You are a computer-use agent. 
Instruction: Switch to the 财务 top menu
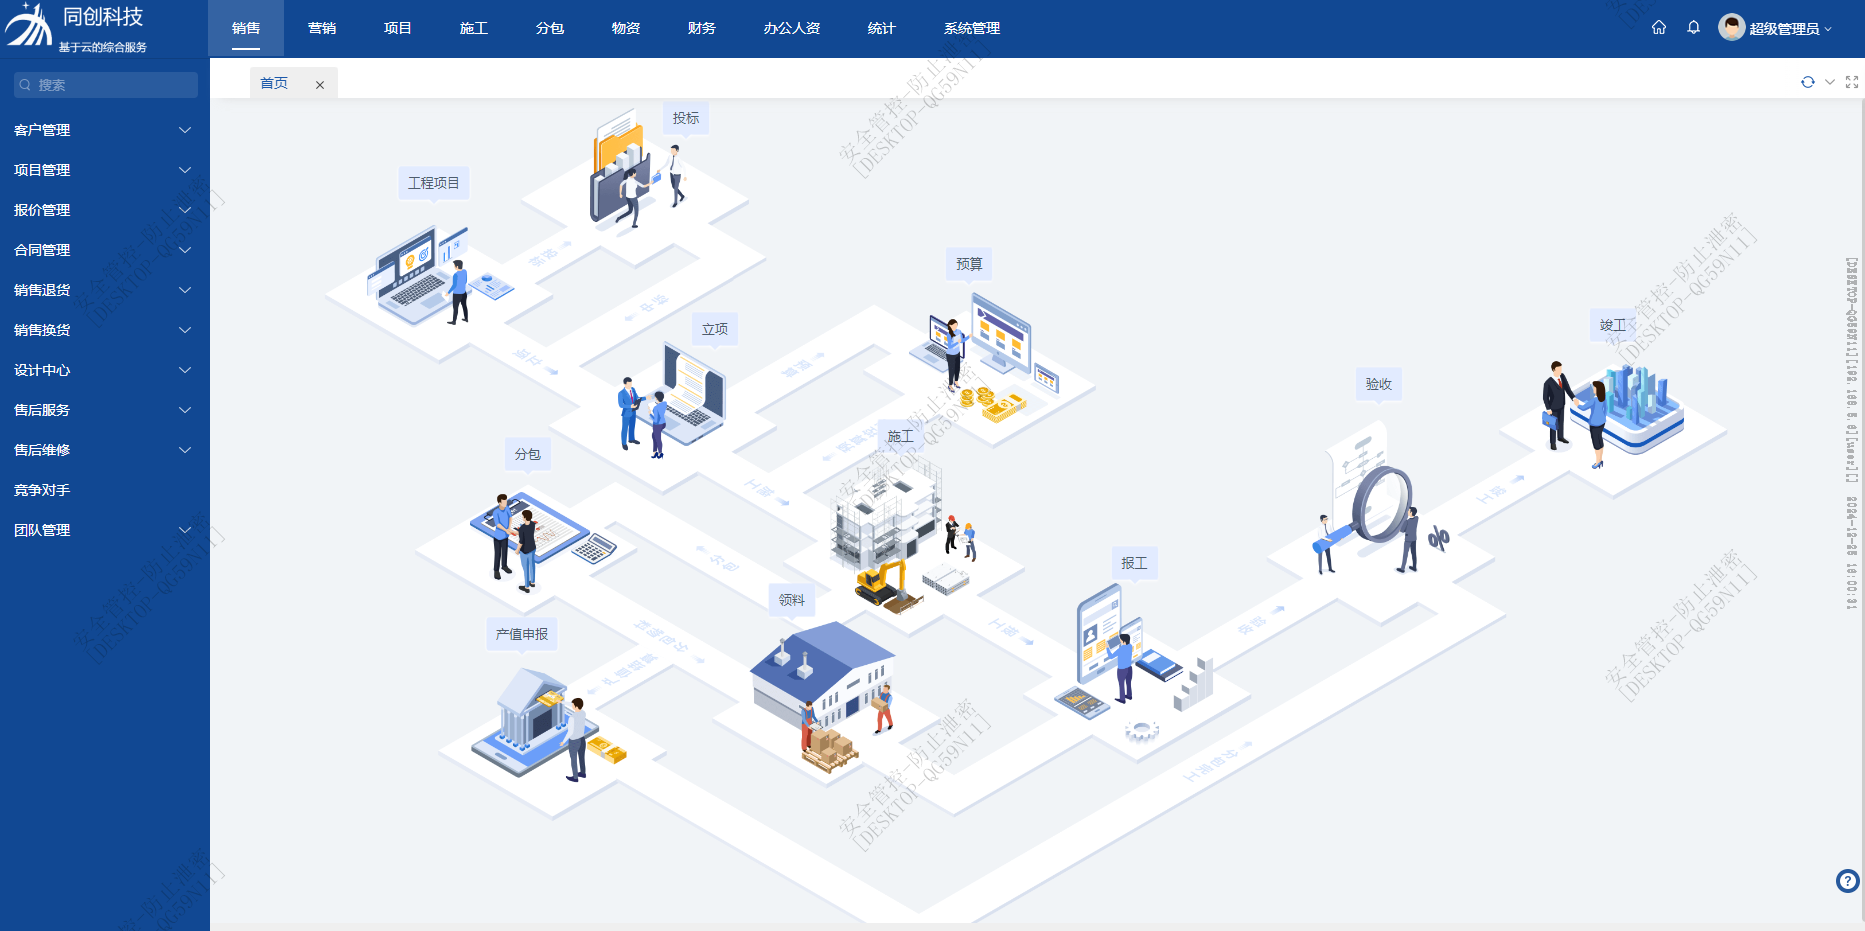(702, 28)
